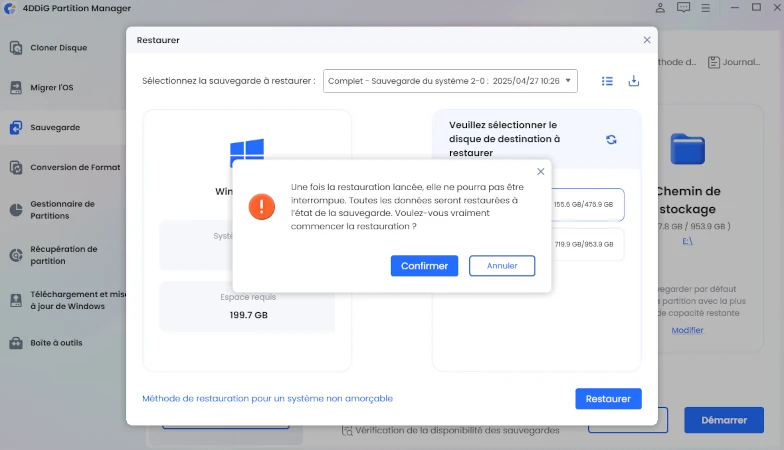Open Gestionnaire de Partitions
Screen dimensions: 784x450
pyautogui.click(x=63, y=210)
